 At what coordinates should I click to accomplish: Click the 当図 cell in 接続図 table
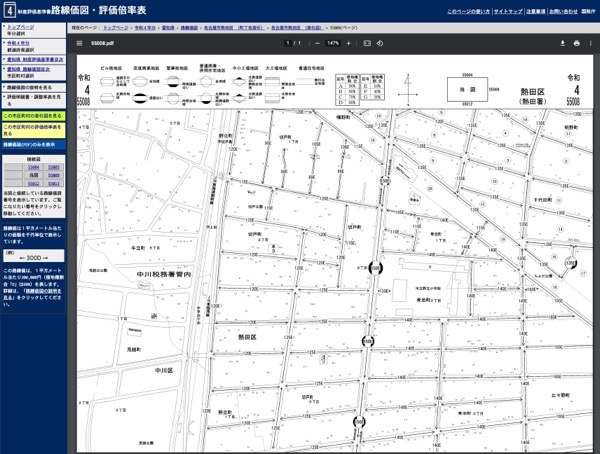(x=34, y=175)
